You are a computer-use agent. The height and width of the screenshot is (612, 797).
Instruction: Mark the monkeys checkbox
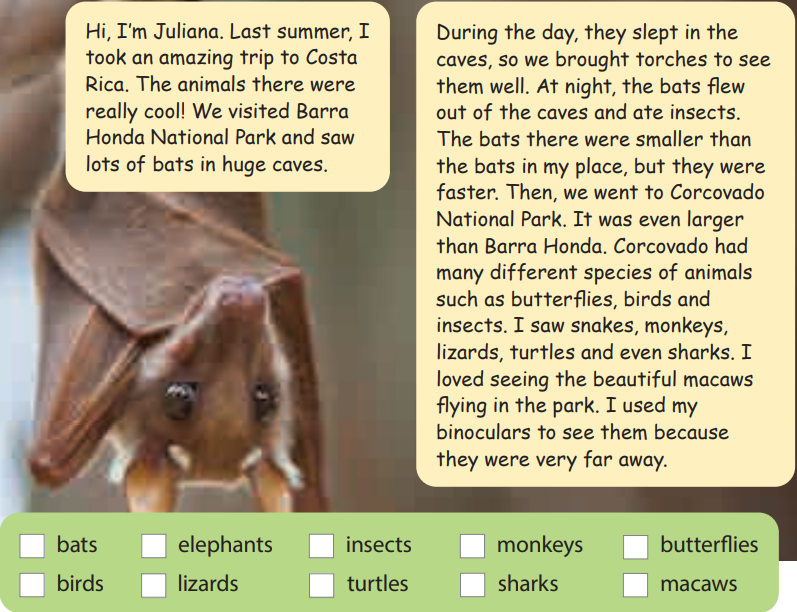coord(472,546)
